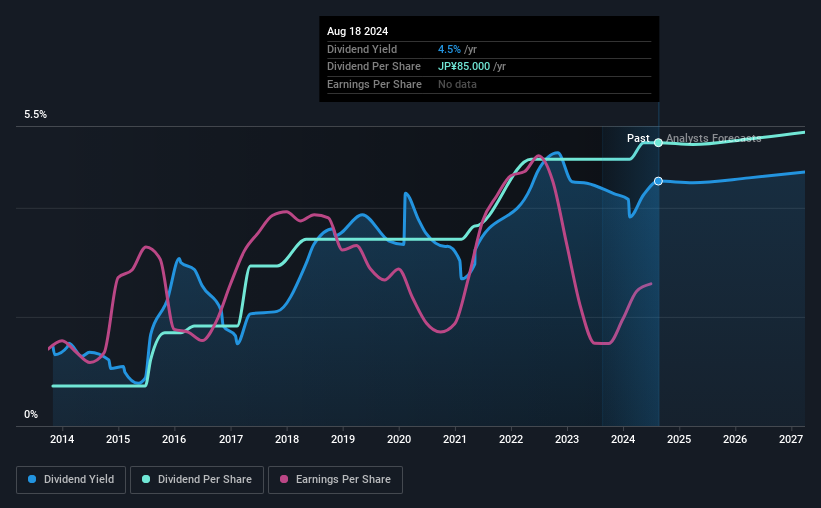821x508 pixels.
Task: Click the pink Earnings Per Share legend dot
Action: coord(284,479)
